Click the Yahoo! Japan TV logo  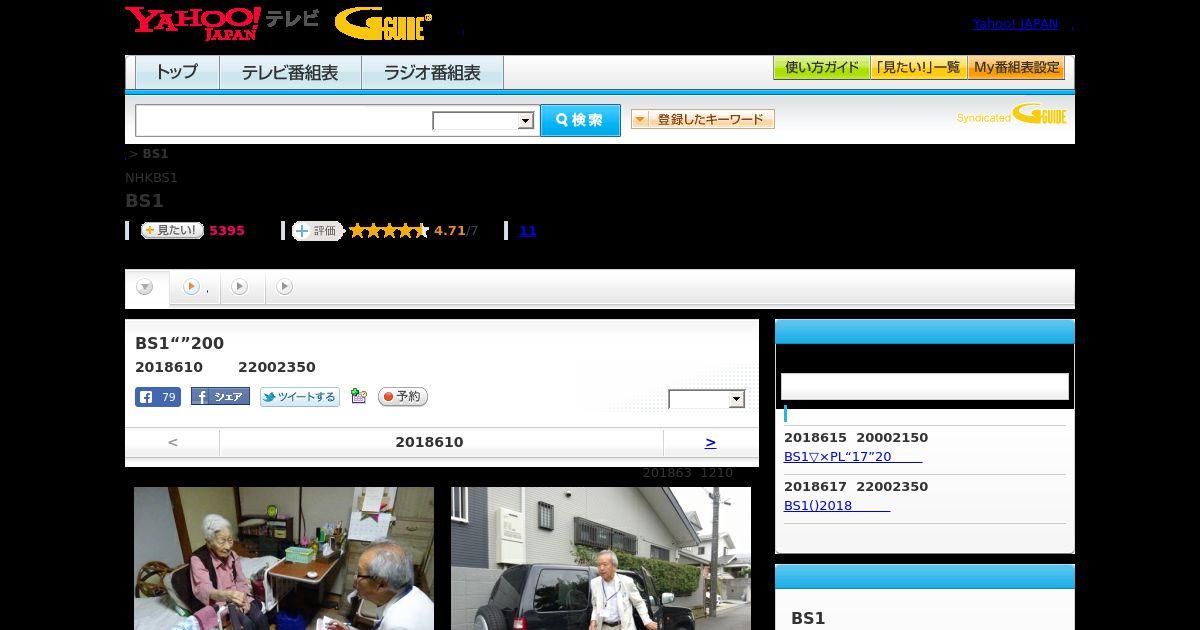pos(221,23)
